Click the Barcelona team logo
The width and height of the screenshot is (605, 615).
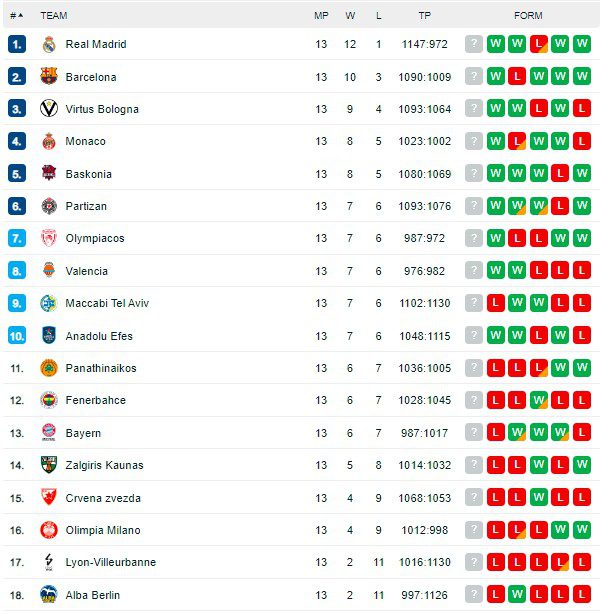point(48,77)
